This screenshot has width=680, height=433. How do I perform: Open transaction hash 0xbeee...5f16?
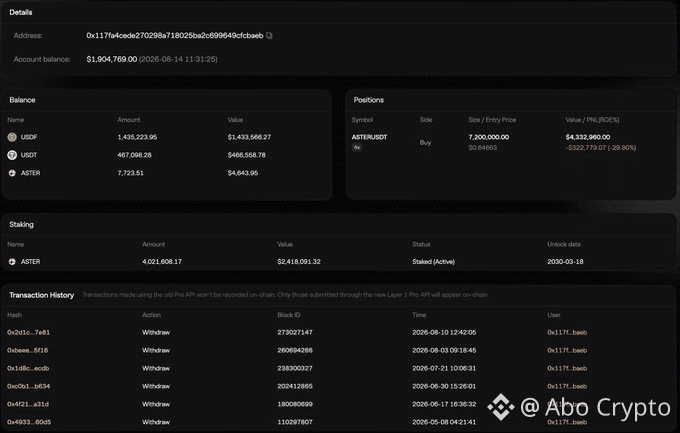pyautogui.click(x=27, y=350)
